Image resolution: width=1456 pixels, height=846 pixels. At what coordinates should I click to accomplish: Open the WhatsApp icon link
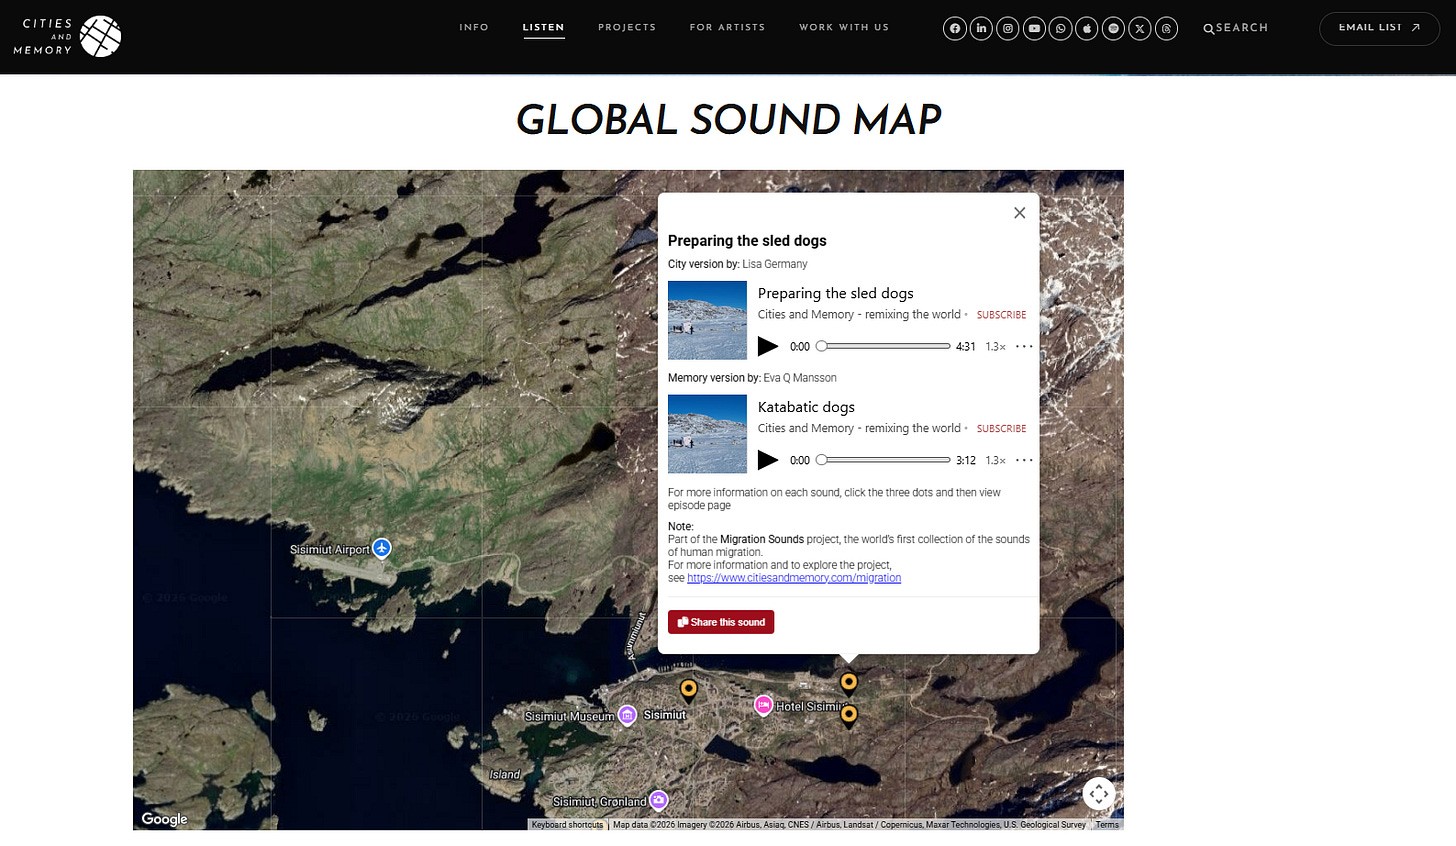pyautogui.click(x=1061, y=28)
